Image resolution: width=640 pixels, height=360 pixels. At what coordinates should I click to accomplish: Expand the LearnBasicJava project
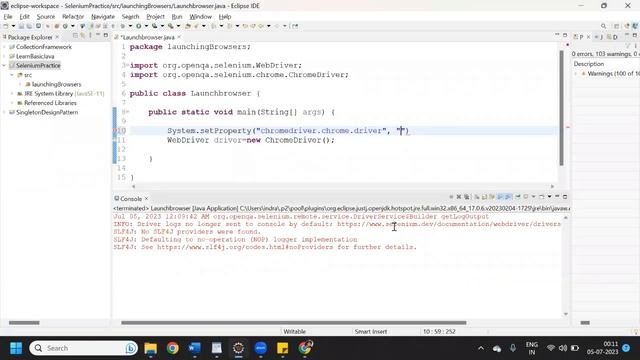pos(4,56)
